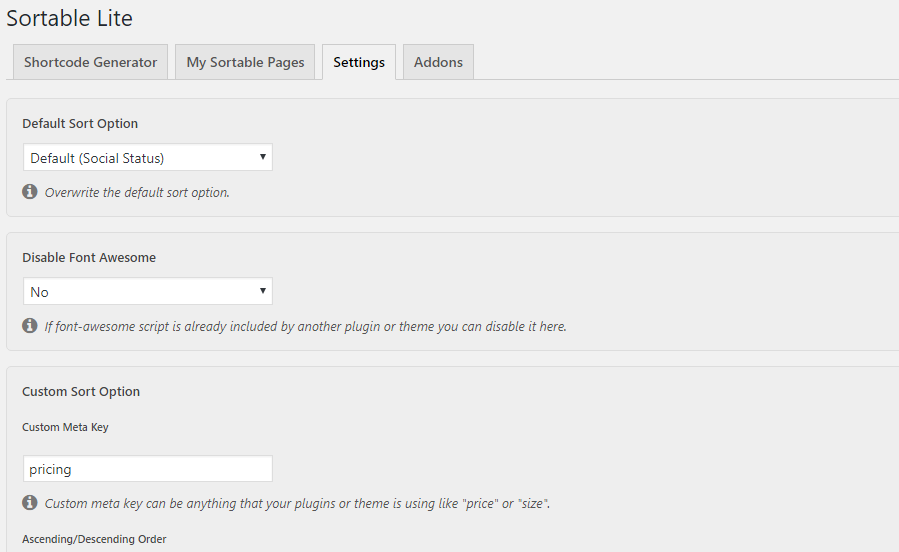Switch to the Shortcode Generator tab
Screen dimensions: 899x552
click(x=91, y=62)
